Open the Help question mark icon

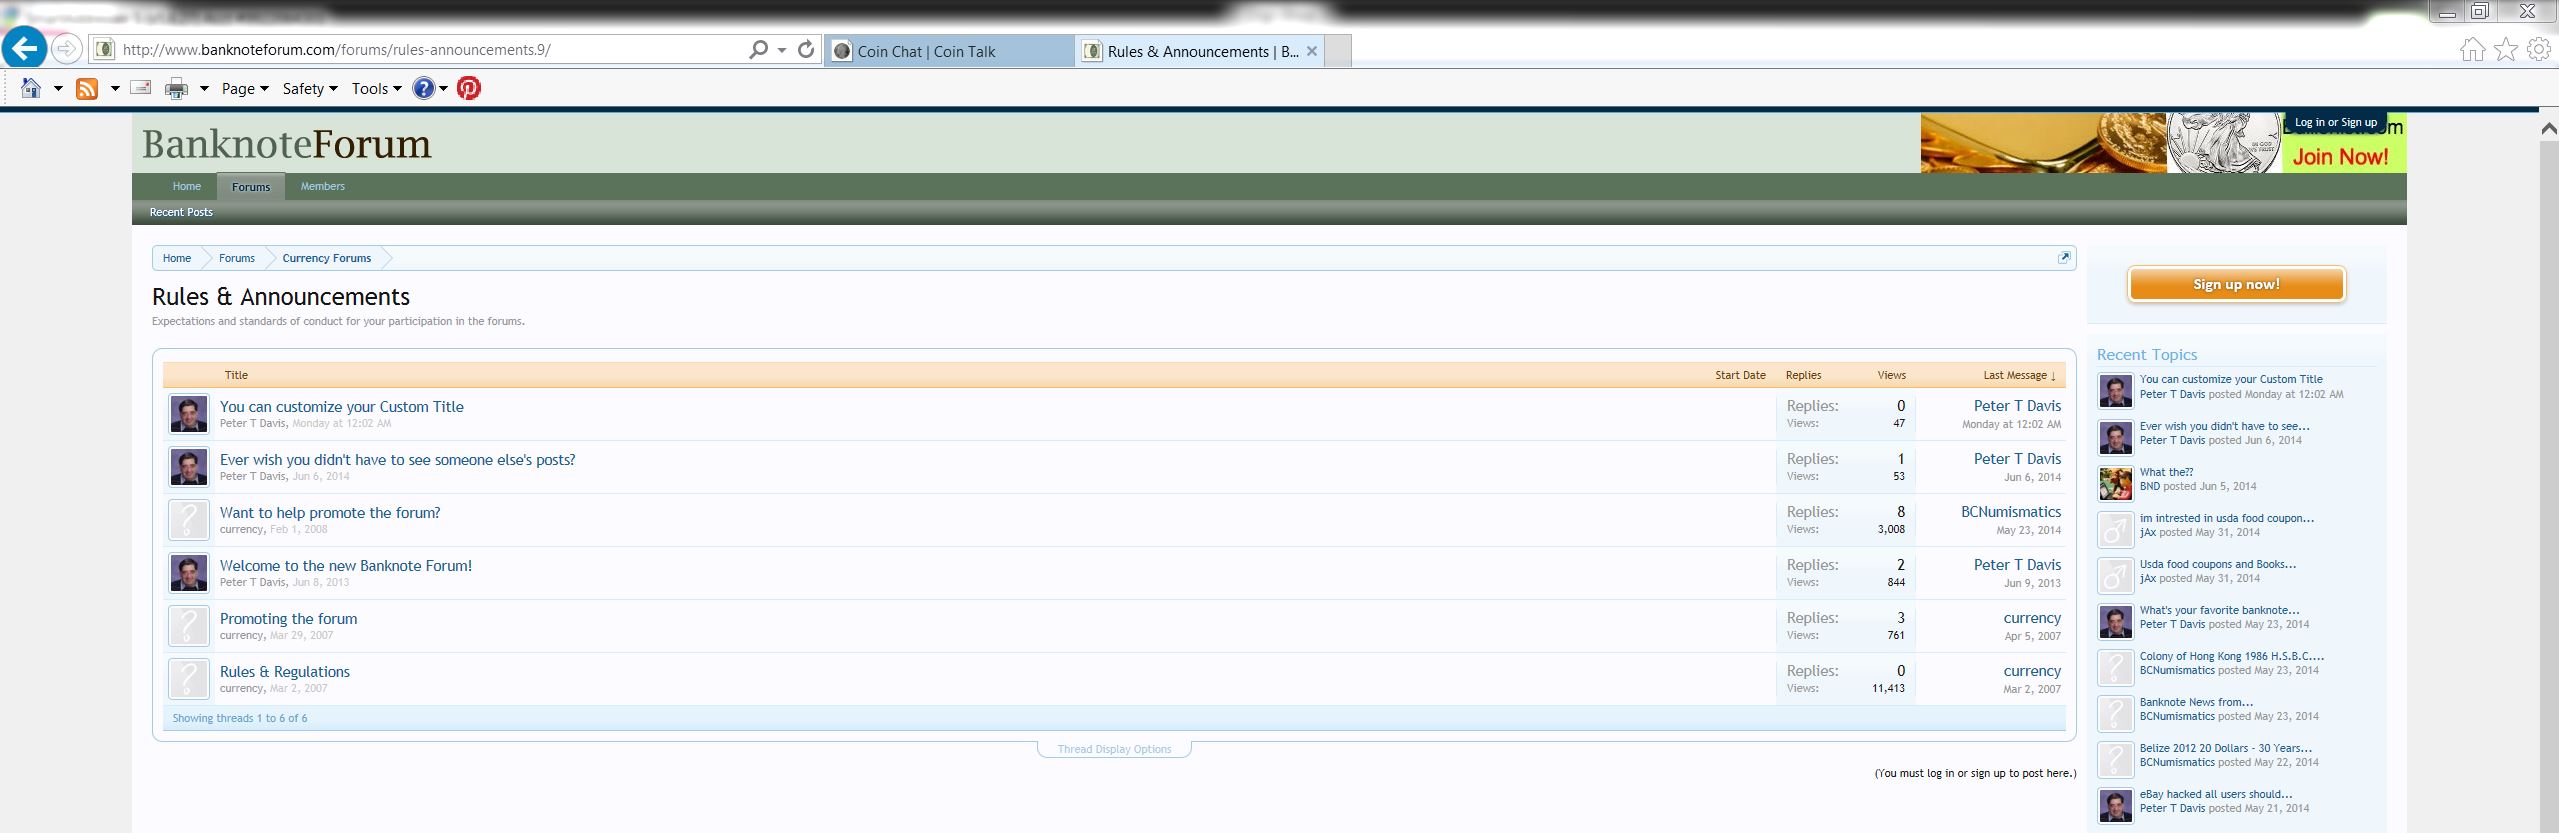(x=424, y=88)
